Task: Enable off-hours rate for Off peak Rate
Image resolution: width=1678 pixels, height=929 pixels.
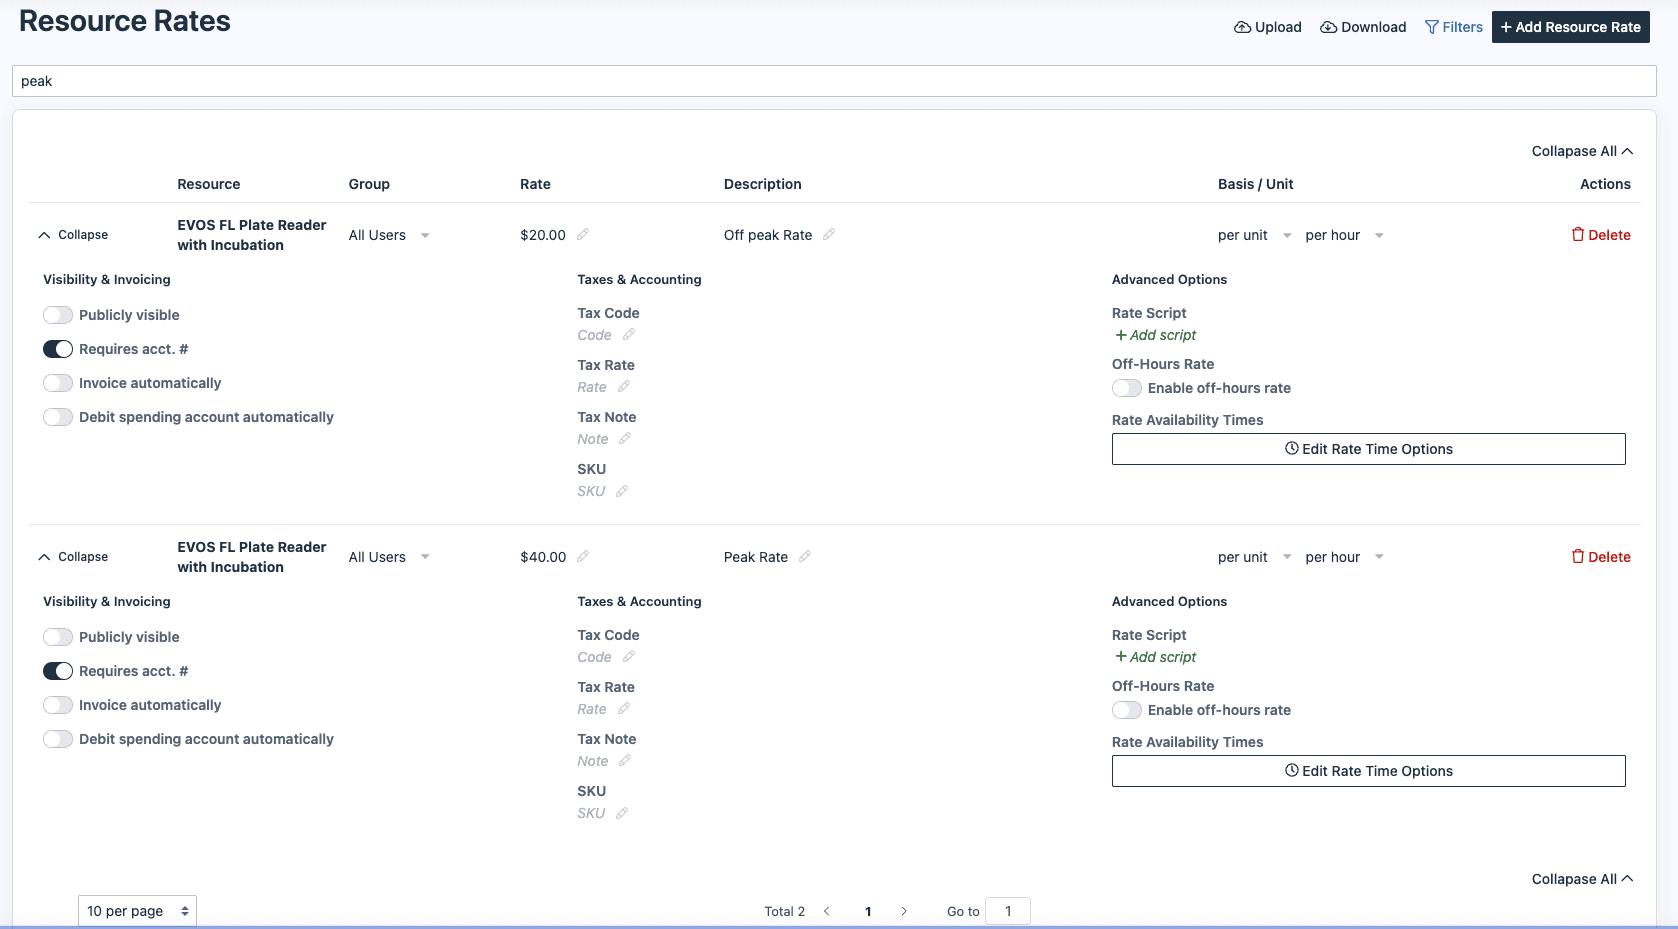Action: [1127, 388]
